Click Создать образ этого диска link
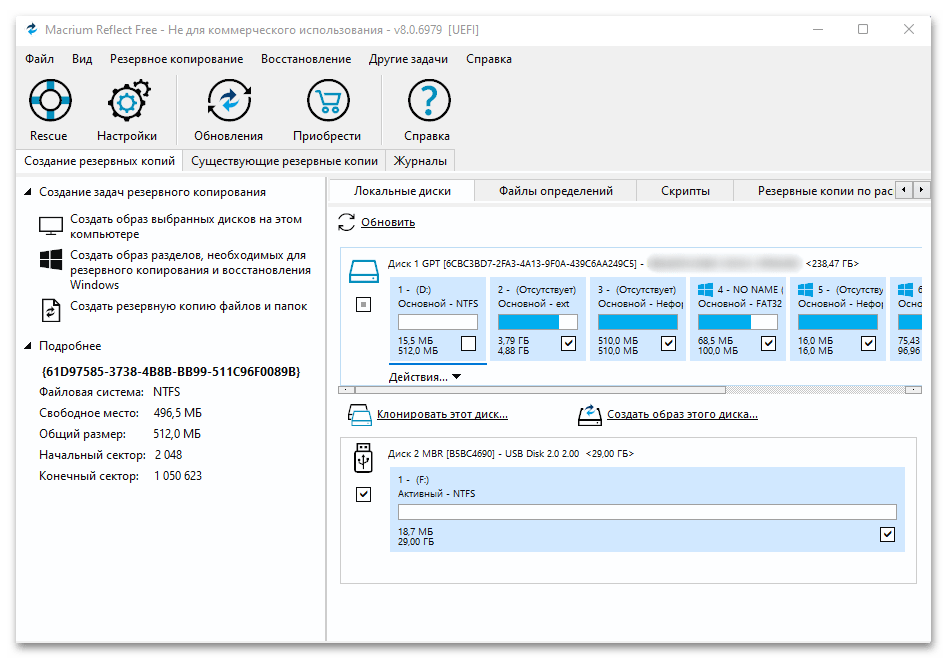This screenshot has height=659, width=947. point(682,414)
